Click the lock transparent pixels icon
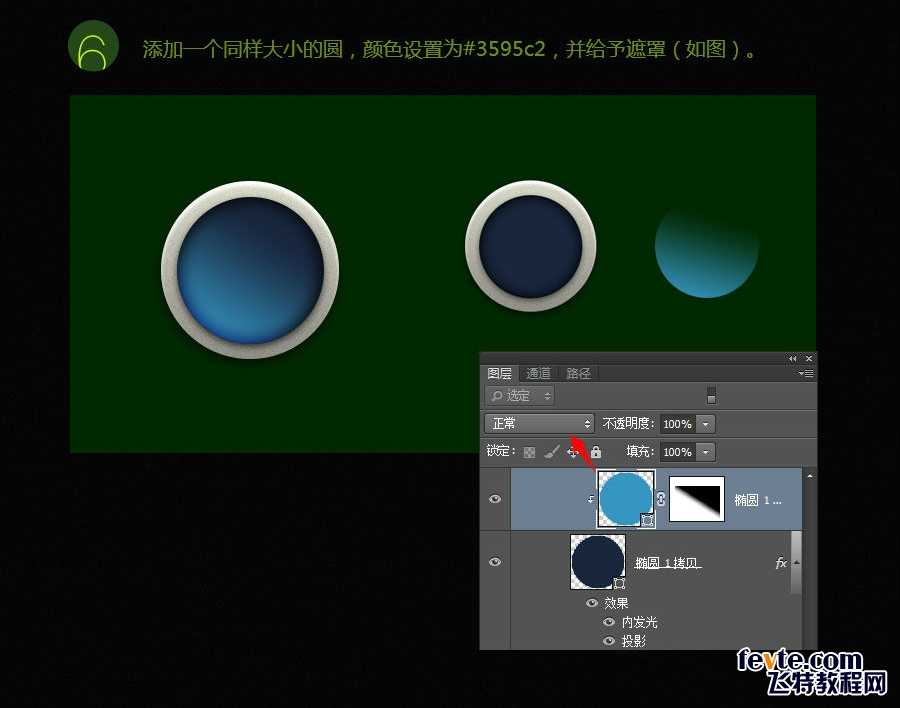The width and height of the screenshot is (900, 708). pyautogui.click(x=529, y=451)
